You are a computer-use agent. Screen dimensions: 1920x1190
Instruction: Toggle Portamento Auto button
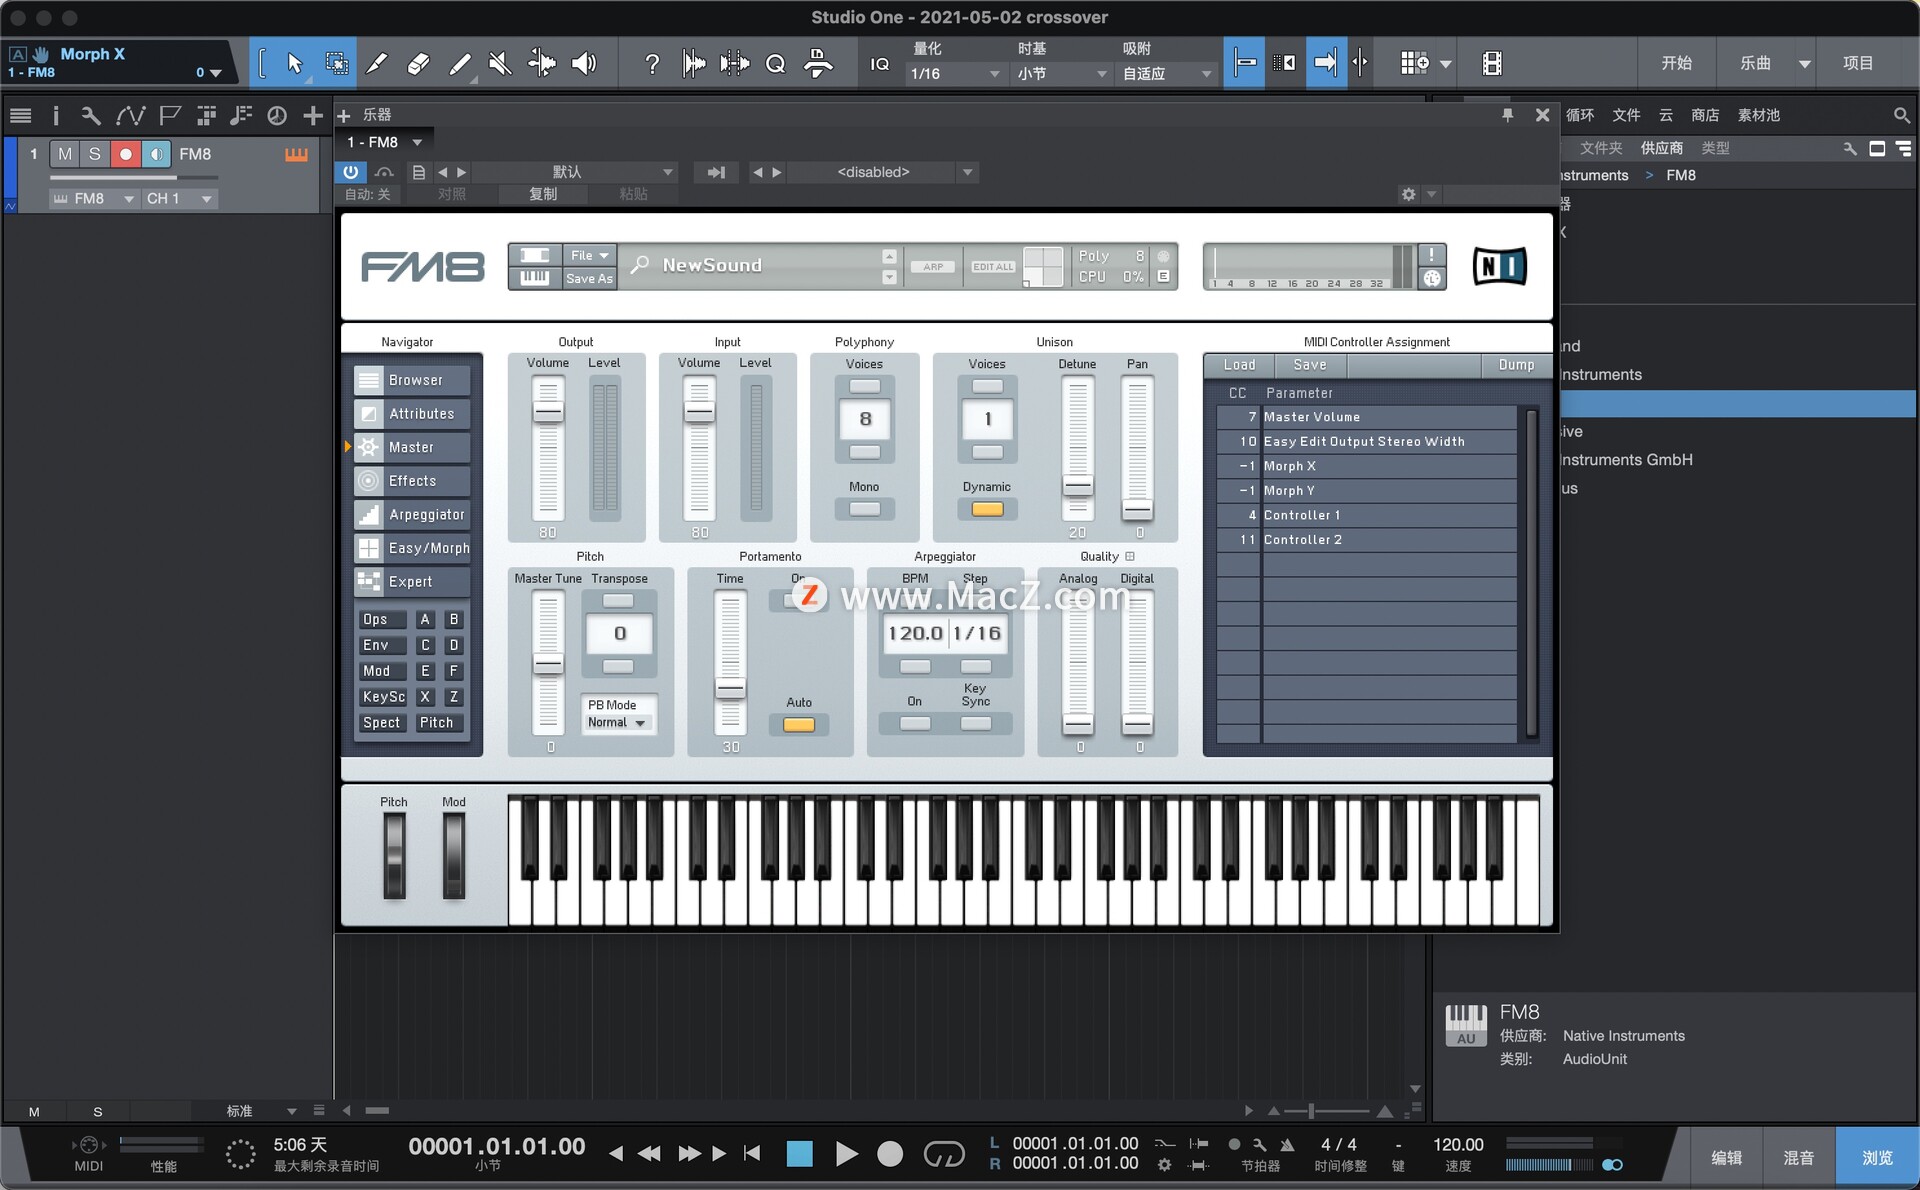(798, 725)
